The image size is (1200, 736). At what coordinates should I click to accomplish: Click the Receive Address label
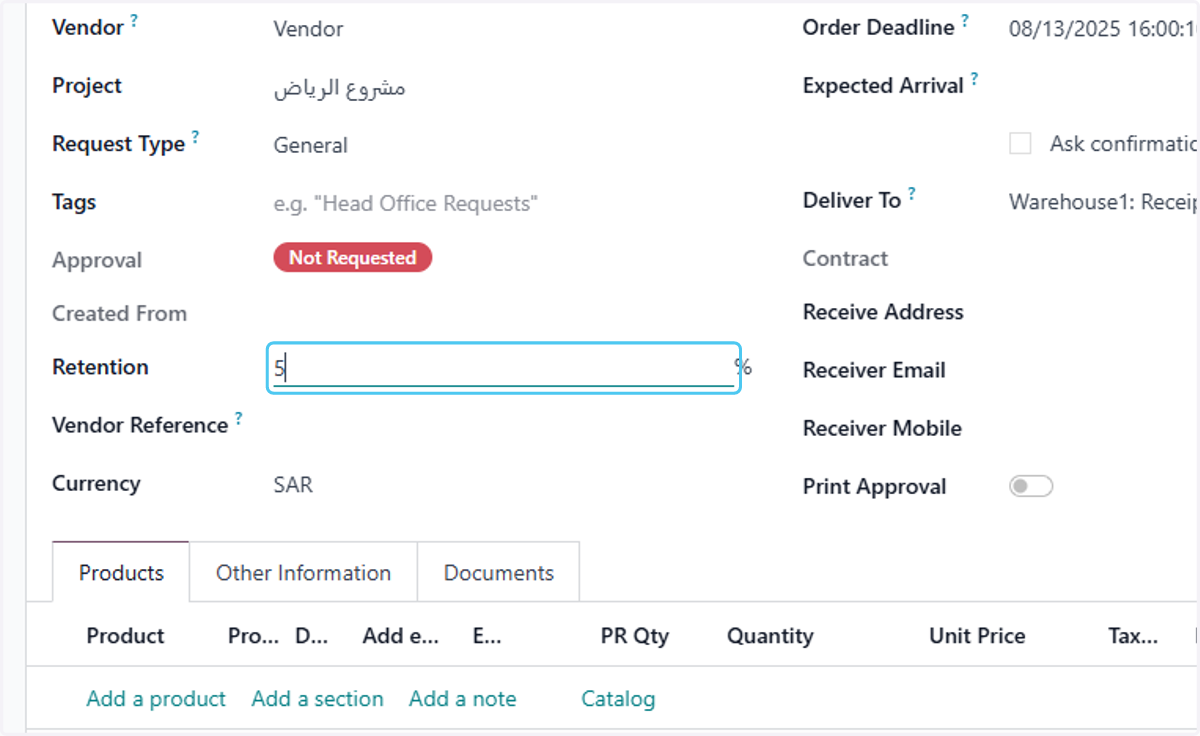[x=883, y=312]
